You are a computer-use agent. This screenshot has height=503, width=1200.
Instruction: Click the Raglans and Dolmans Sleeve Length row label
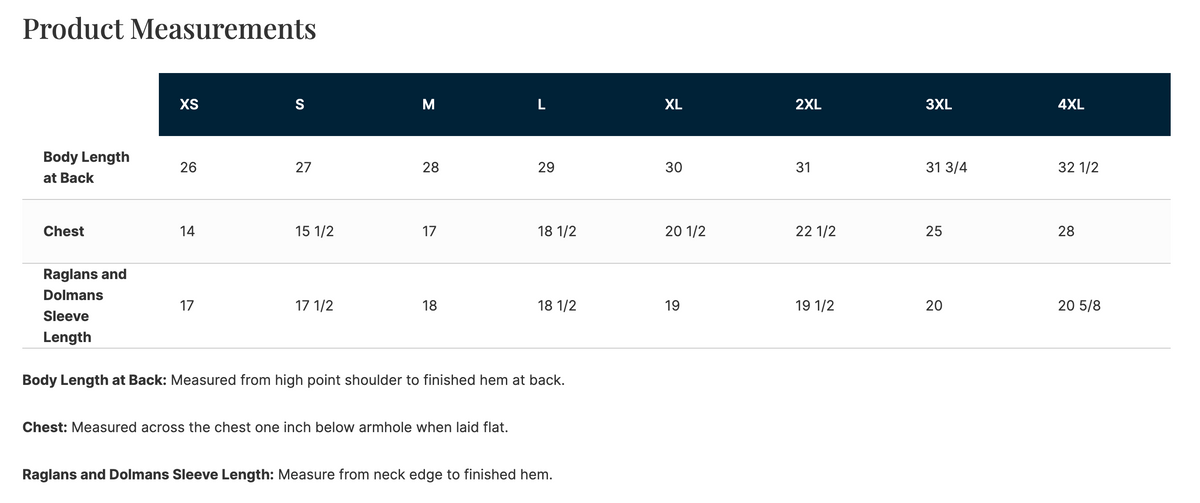point(85,305)
